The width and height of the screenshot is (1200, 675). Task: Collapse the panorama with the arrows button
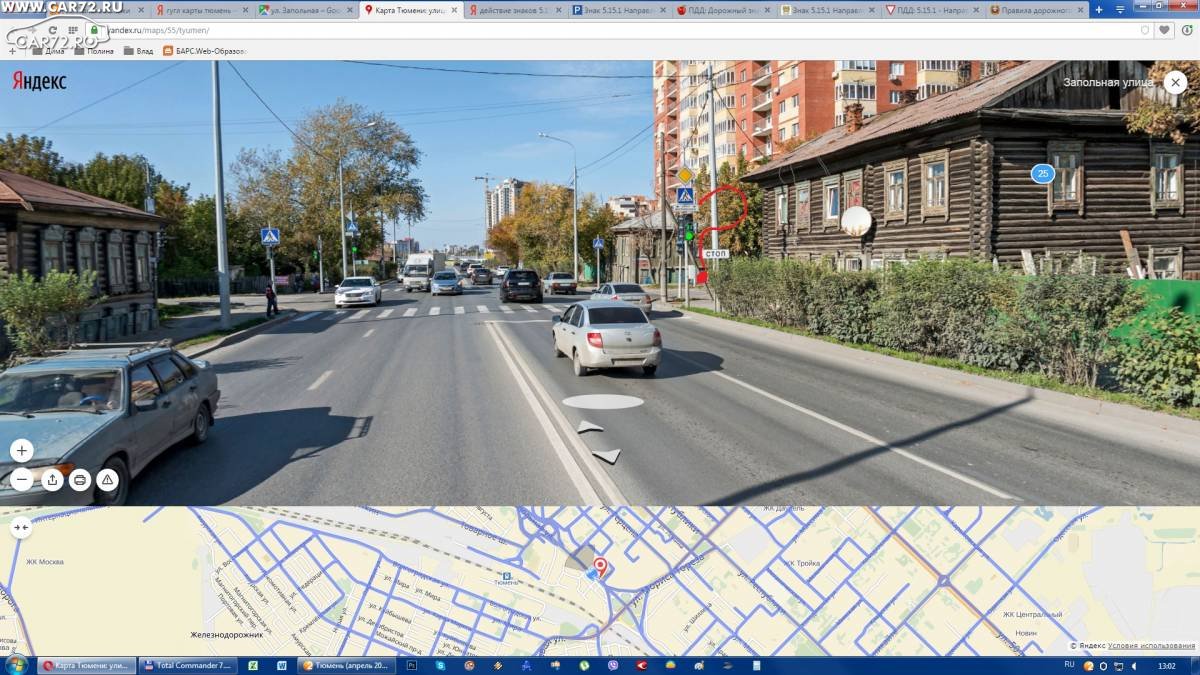(22, 529)
